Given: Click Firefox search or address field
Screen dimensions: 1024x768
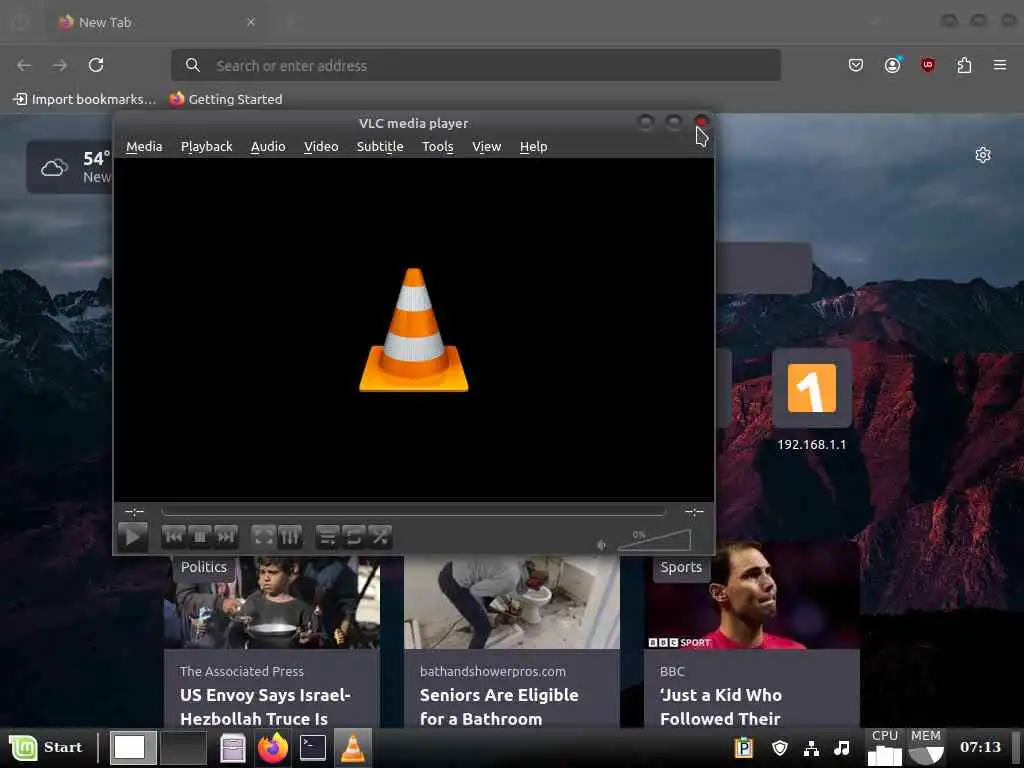Looking at the screenshot, I should click(x=475, y=65).
